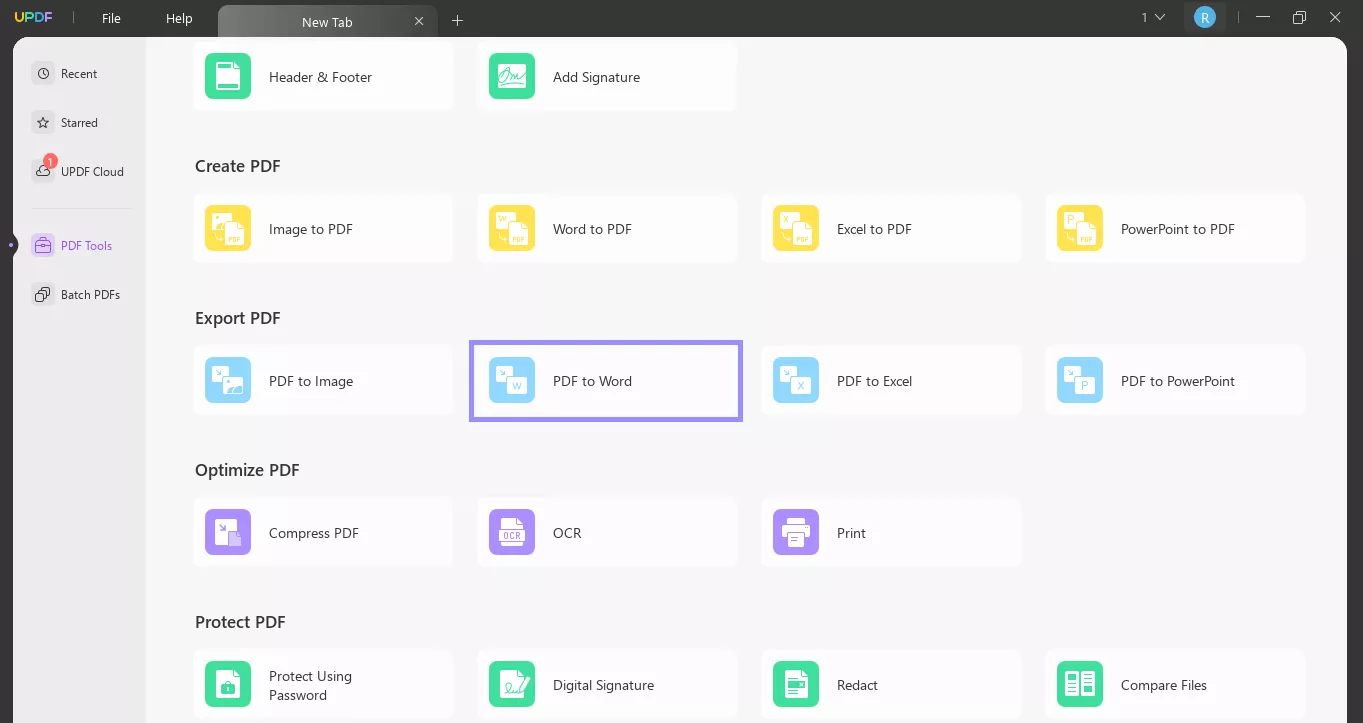This screenshot has width=1363, height=723.
Task: Choose the Image to PDF label
Action: coord(311,229)
